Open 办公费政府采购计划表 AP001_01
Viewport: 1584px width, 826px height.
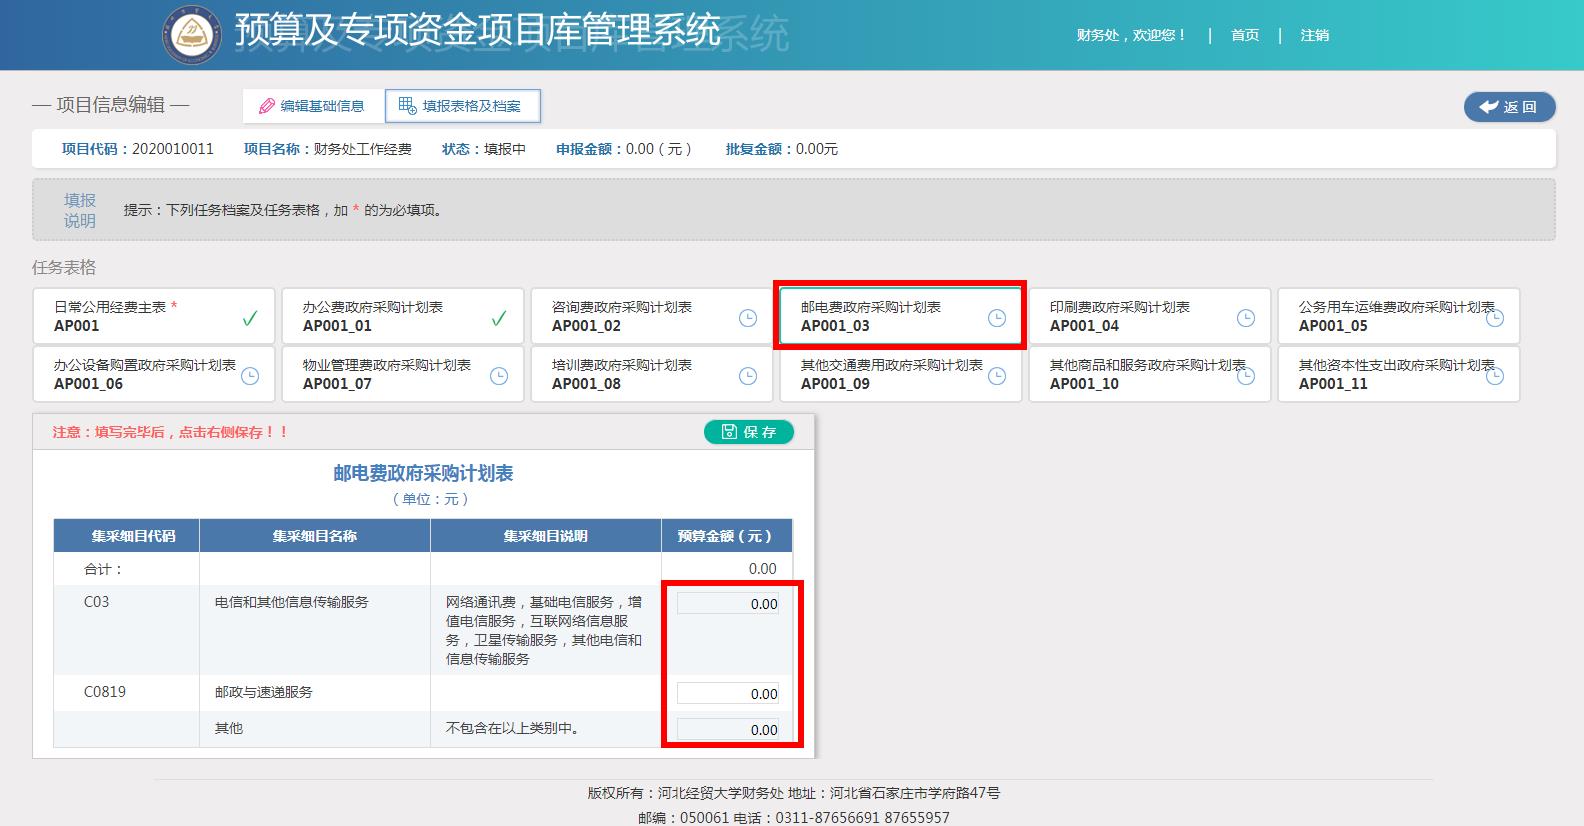402,317
